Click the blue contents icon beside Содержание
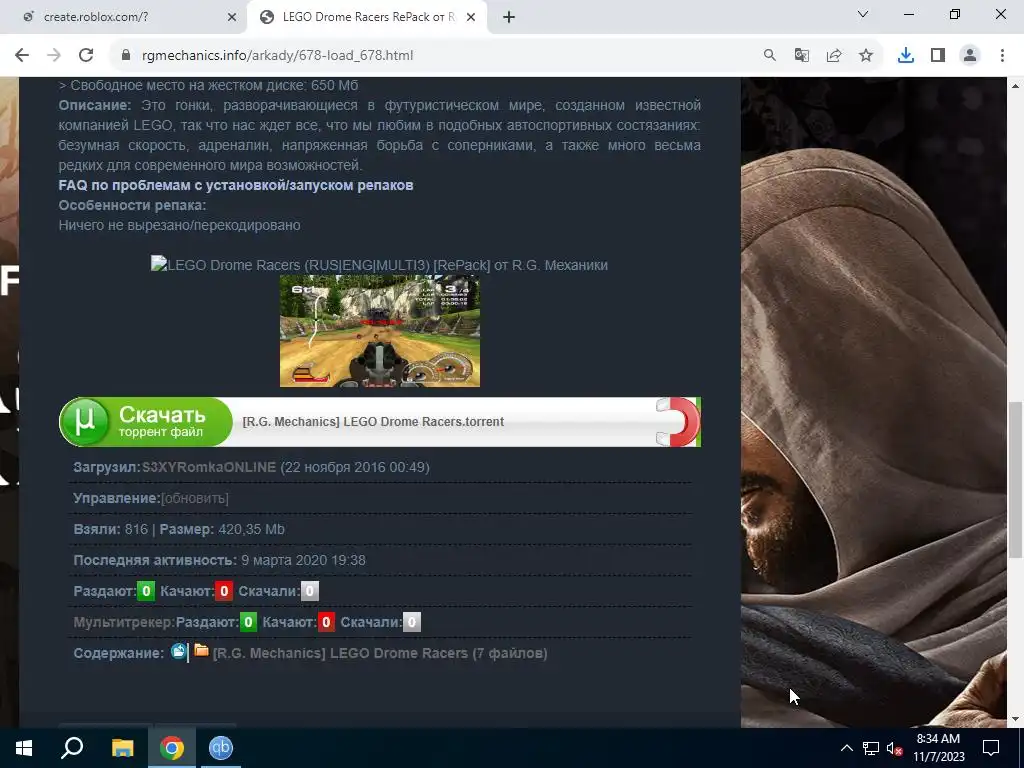 coord(178,651)
